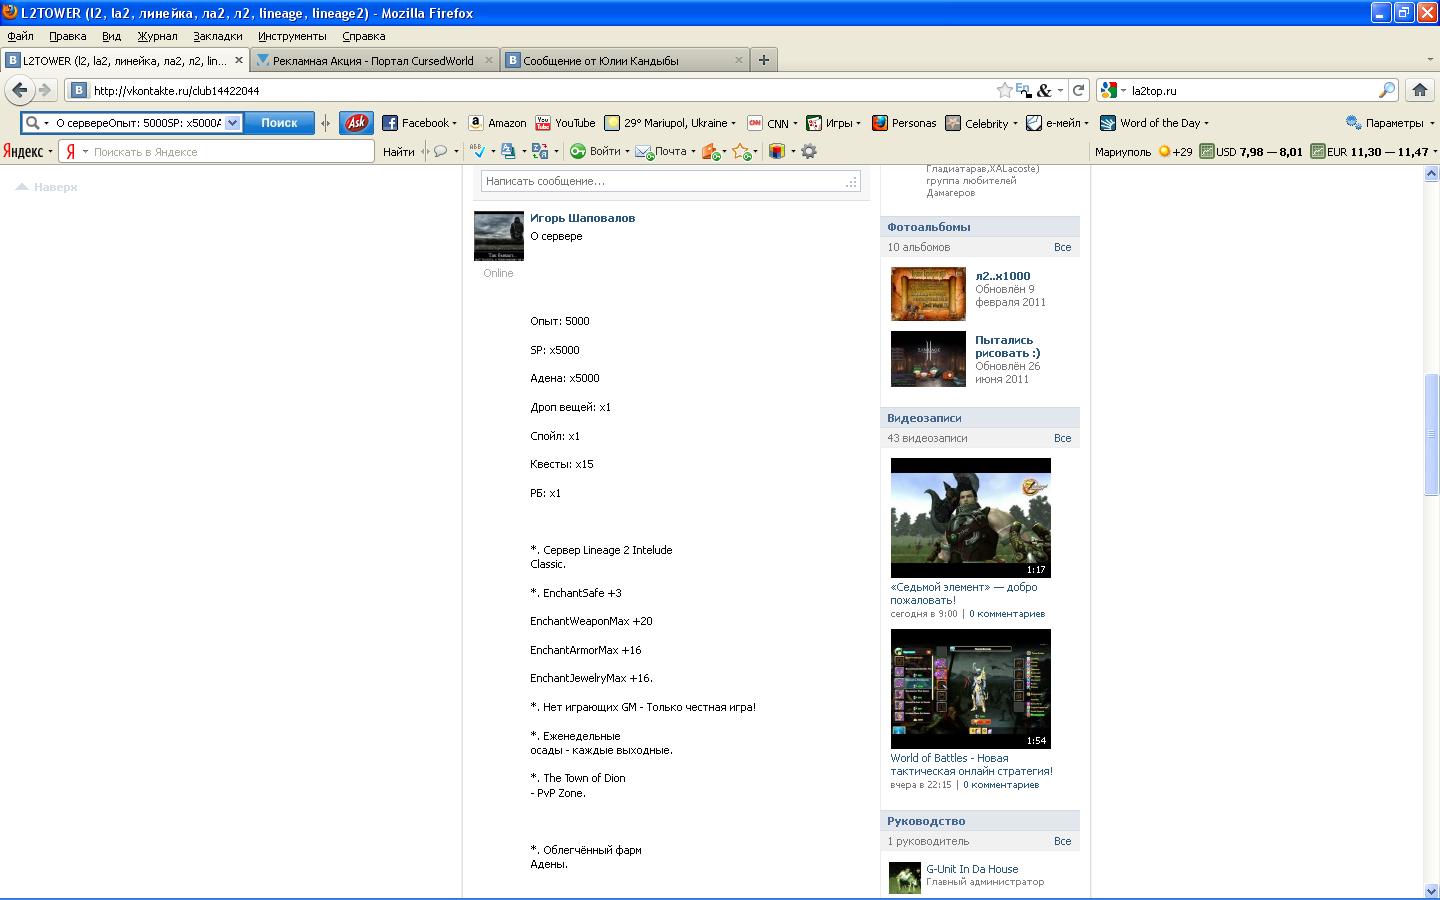Click the Написать сообщение input field
This screenshot has width=1440, height=900.
click(670, 181)
